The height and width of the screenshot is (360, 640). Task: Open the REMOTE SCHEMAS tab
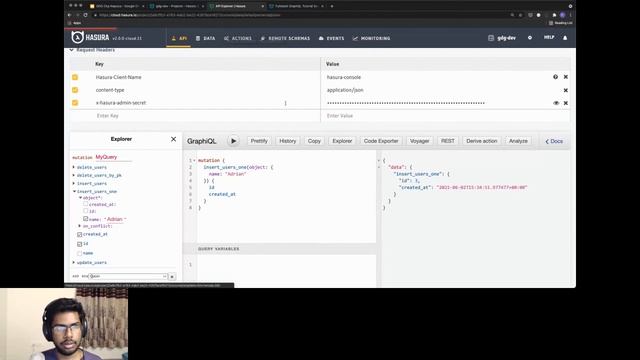[285, 38]
